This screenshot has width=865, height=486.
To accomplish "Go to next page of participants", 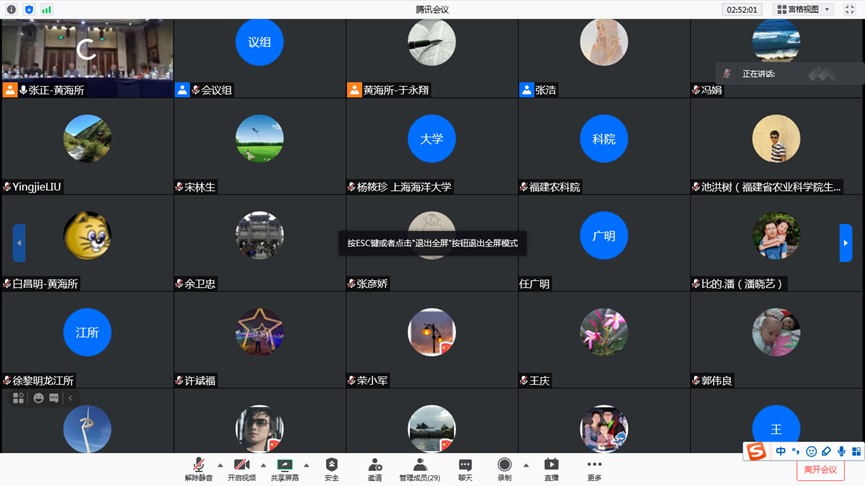I will click(846, 243).
